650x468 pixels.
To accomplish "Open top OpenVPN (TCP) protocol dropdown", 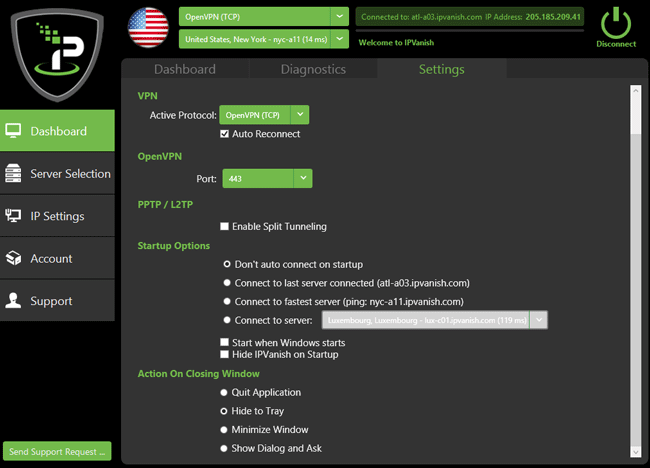I will pos(264,17).
